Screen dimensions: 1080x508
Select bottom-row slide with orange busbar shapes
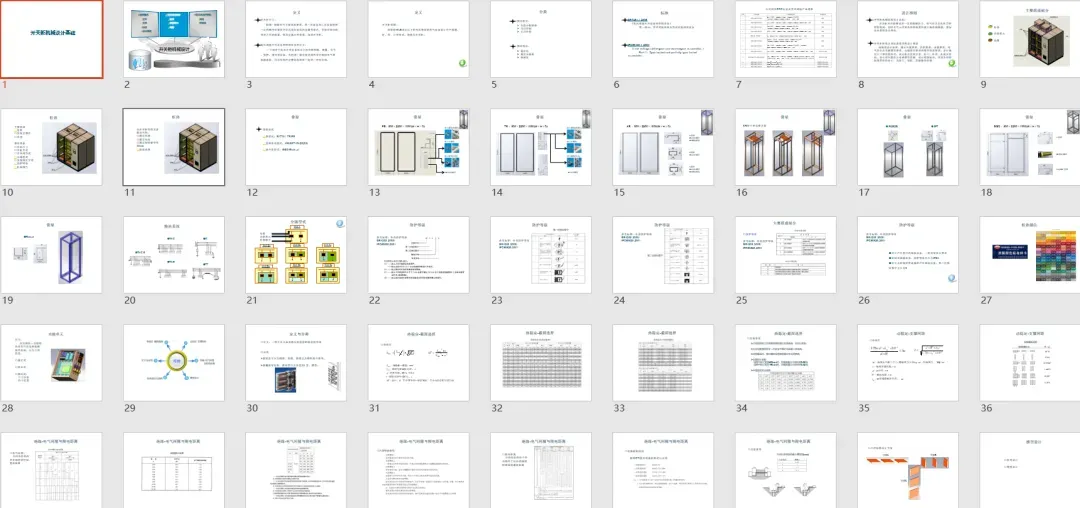908,470
